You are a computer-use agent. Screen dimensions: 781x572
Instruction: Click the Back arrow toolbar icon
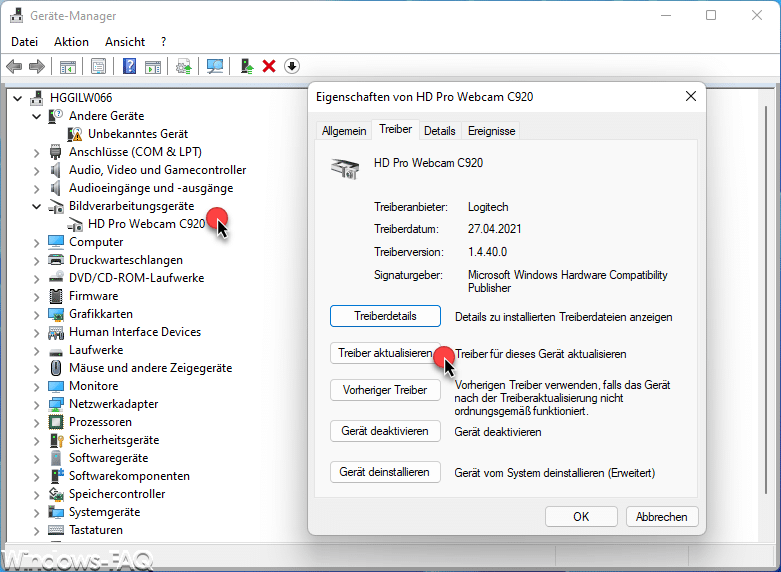[14, 66]
